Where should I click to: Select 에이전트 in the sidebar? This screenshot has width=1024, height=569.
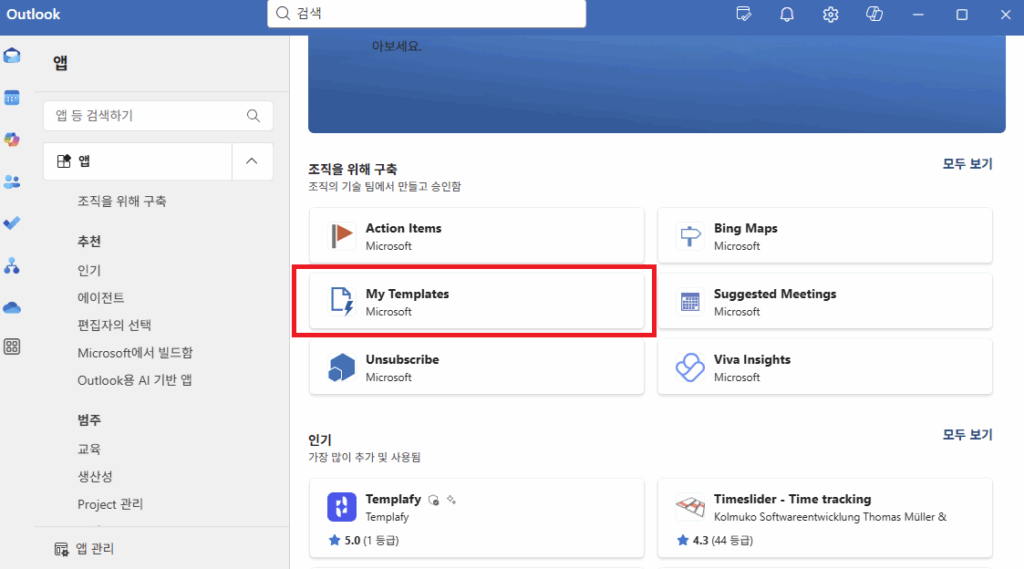tap(101, 298)
